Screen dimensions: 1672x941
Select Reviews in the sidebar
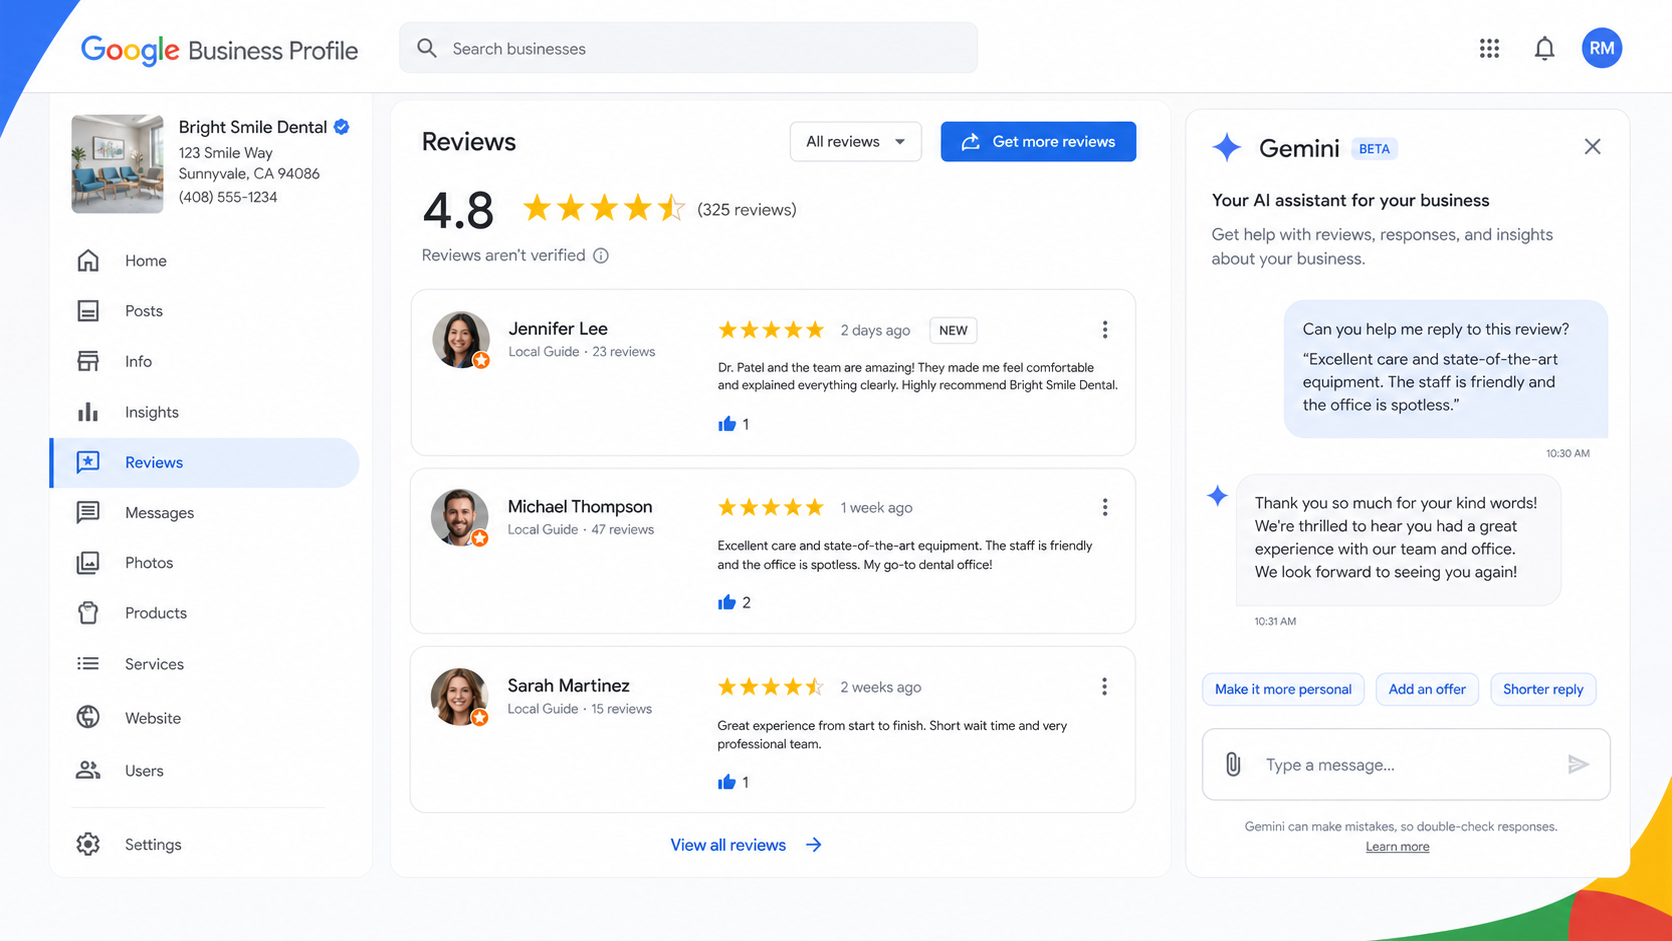coord(204,462)
